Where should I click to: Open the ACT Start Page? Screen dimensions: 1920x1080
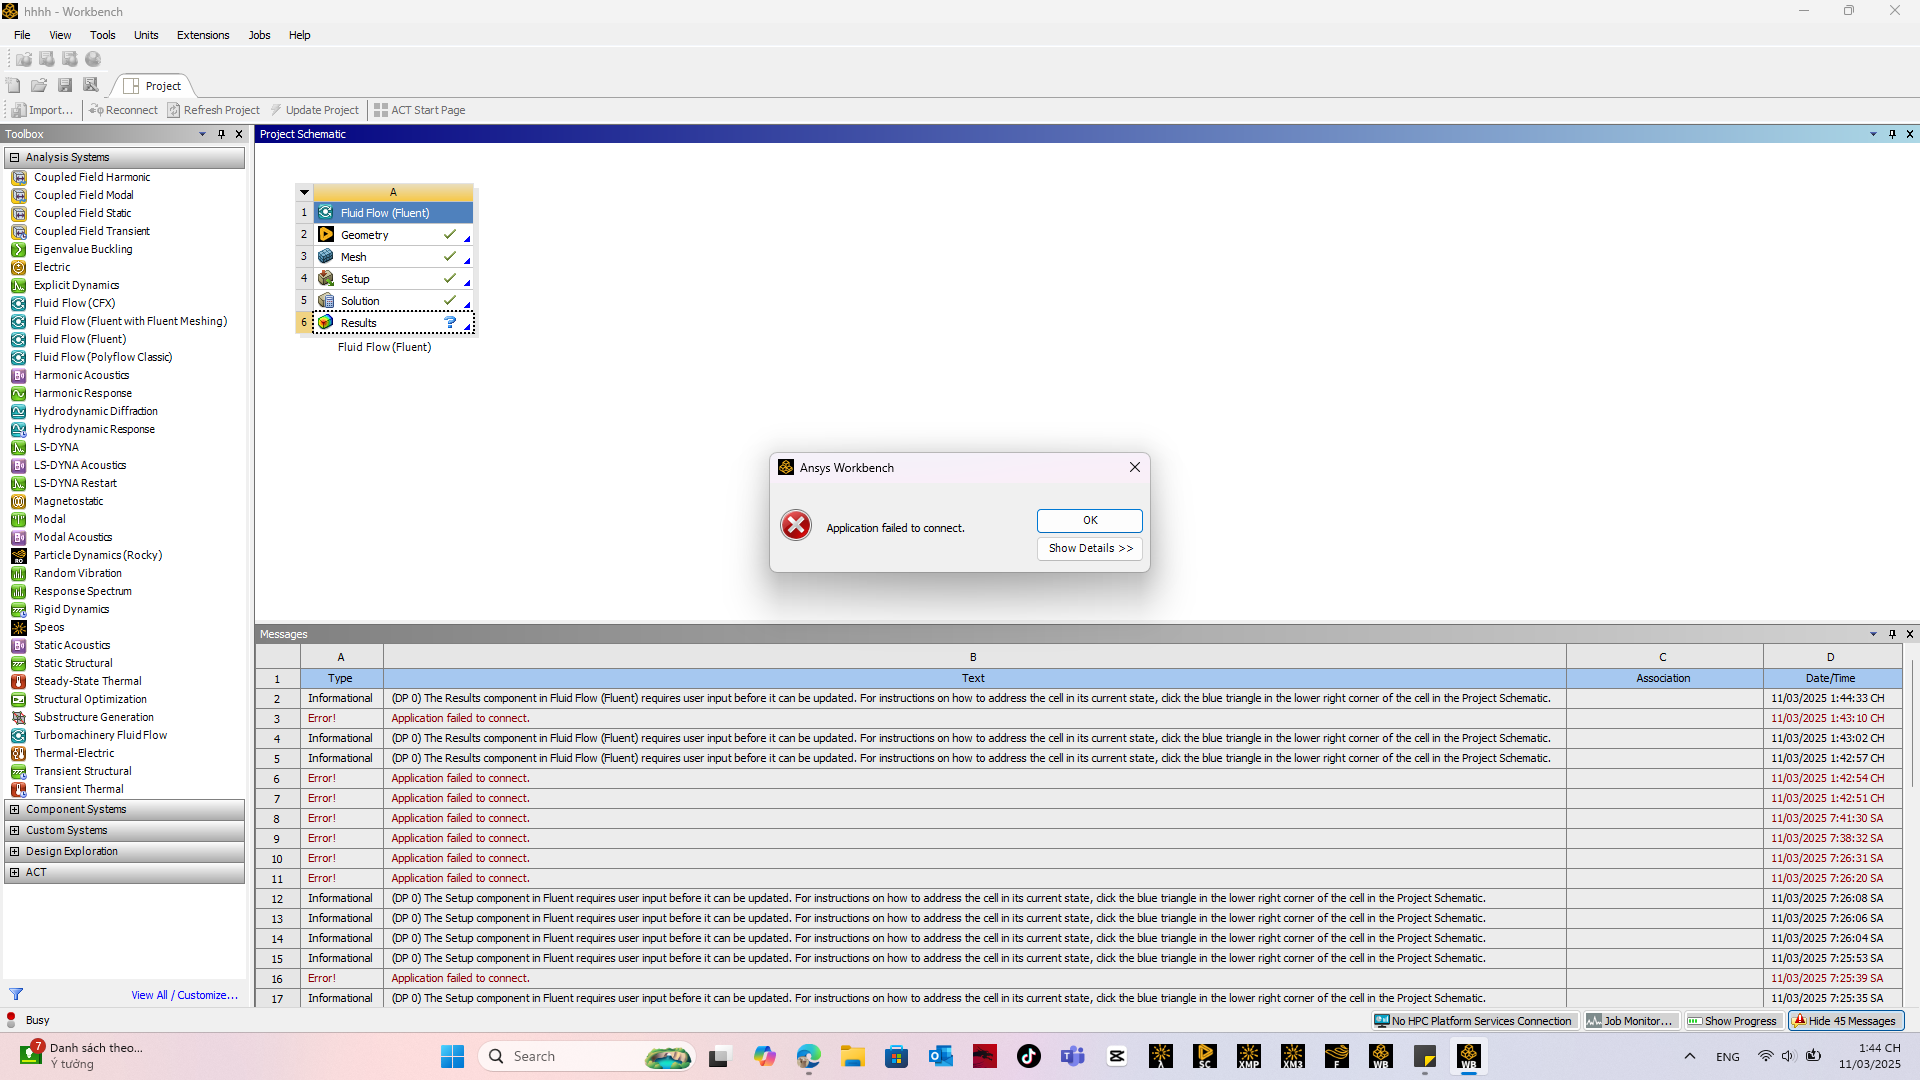[419, 110]
